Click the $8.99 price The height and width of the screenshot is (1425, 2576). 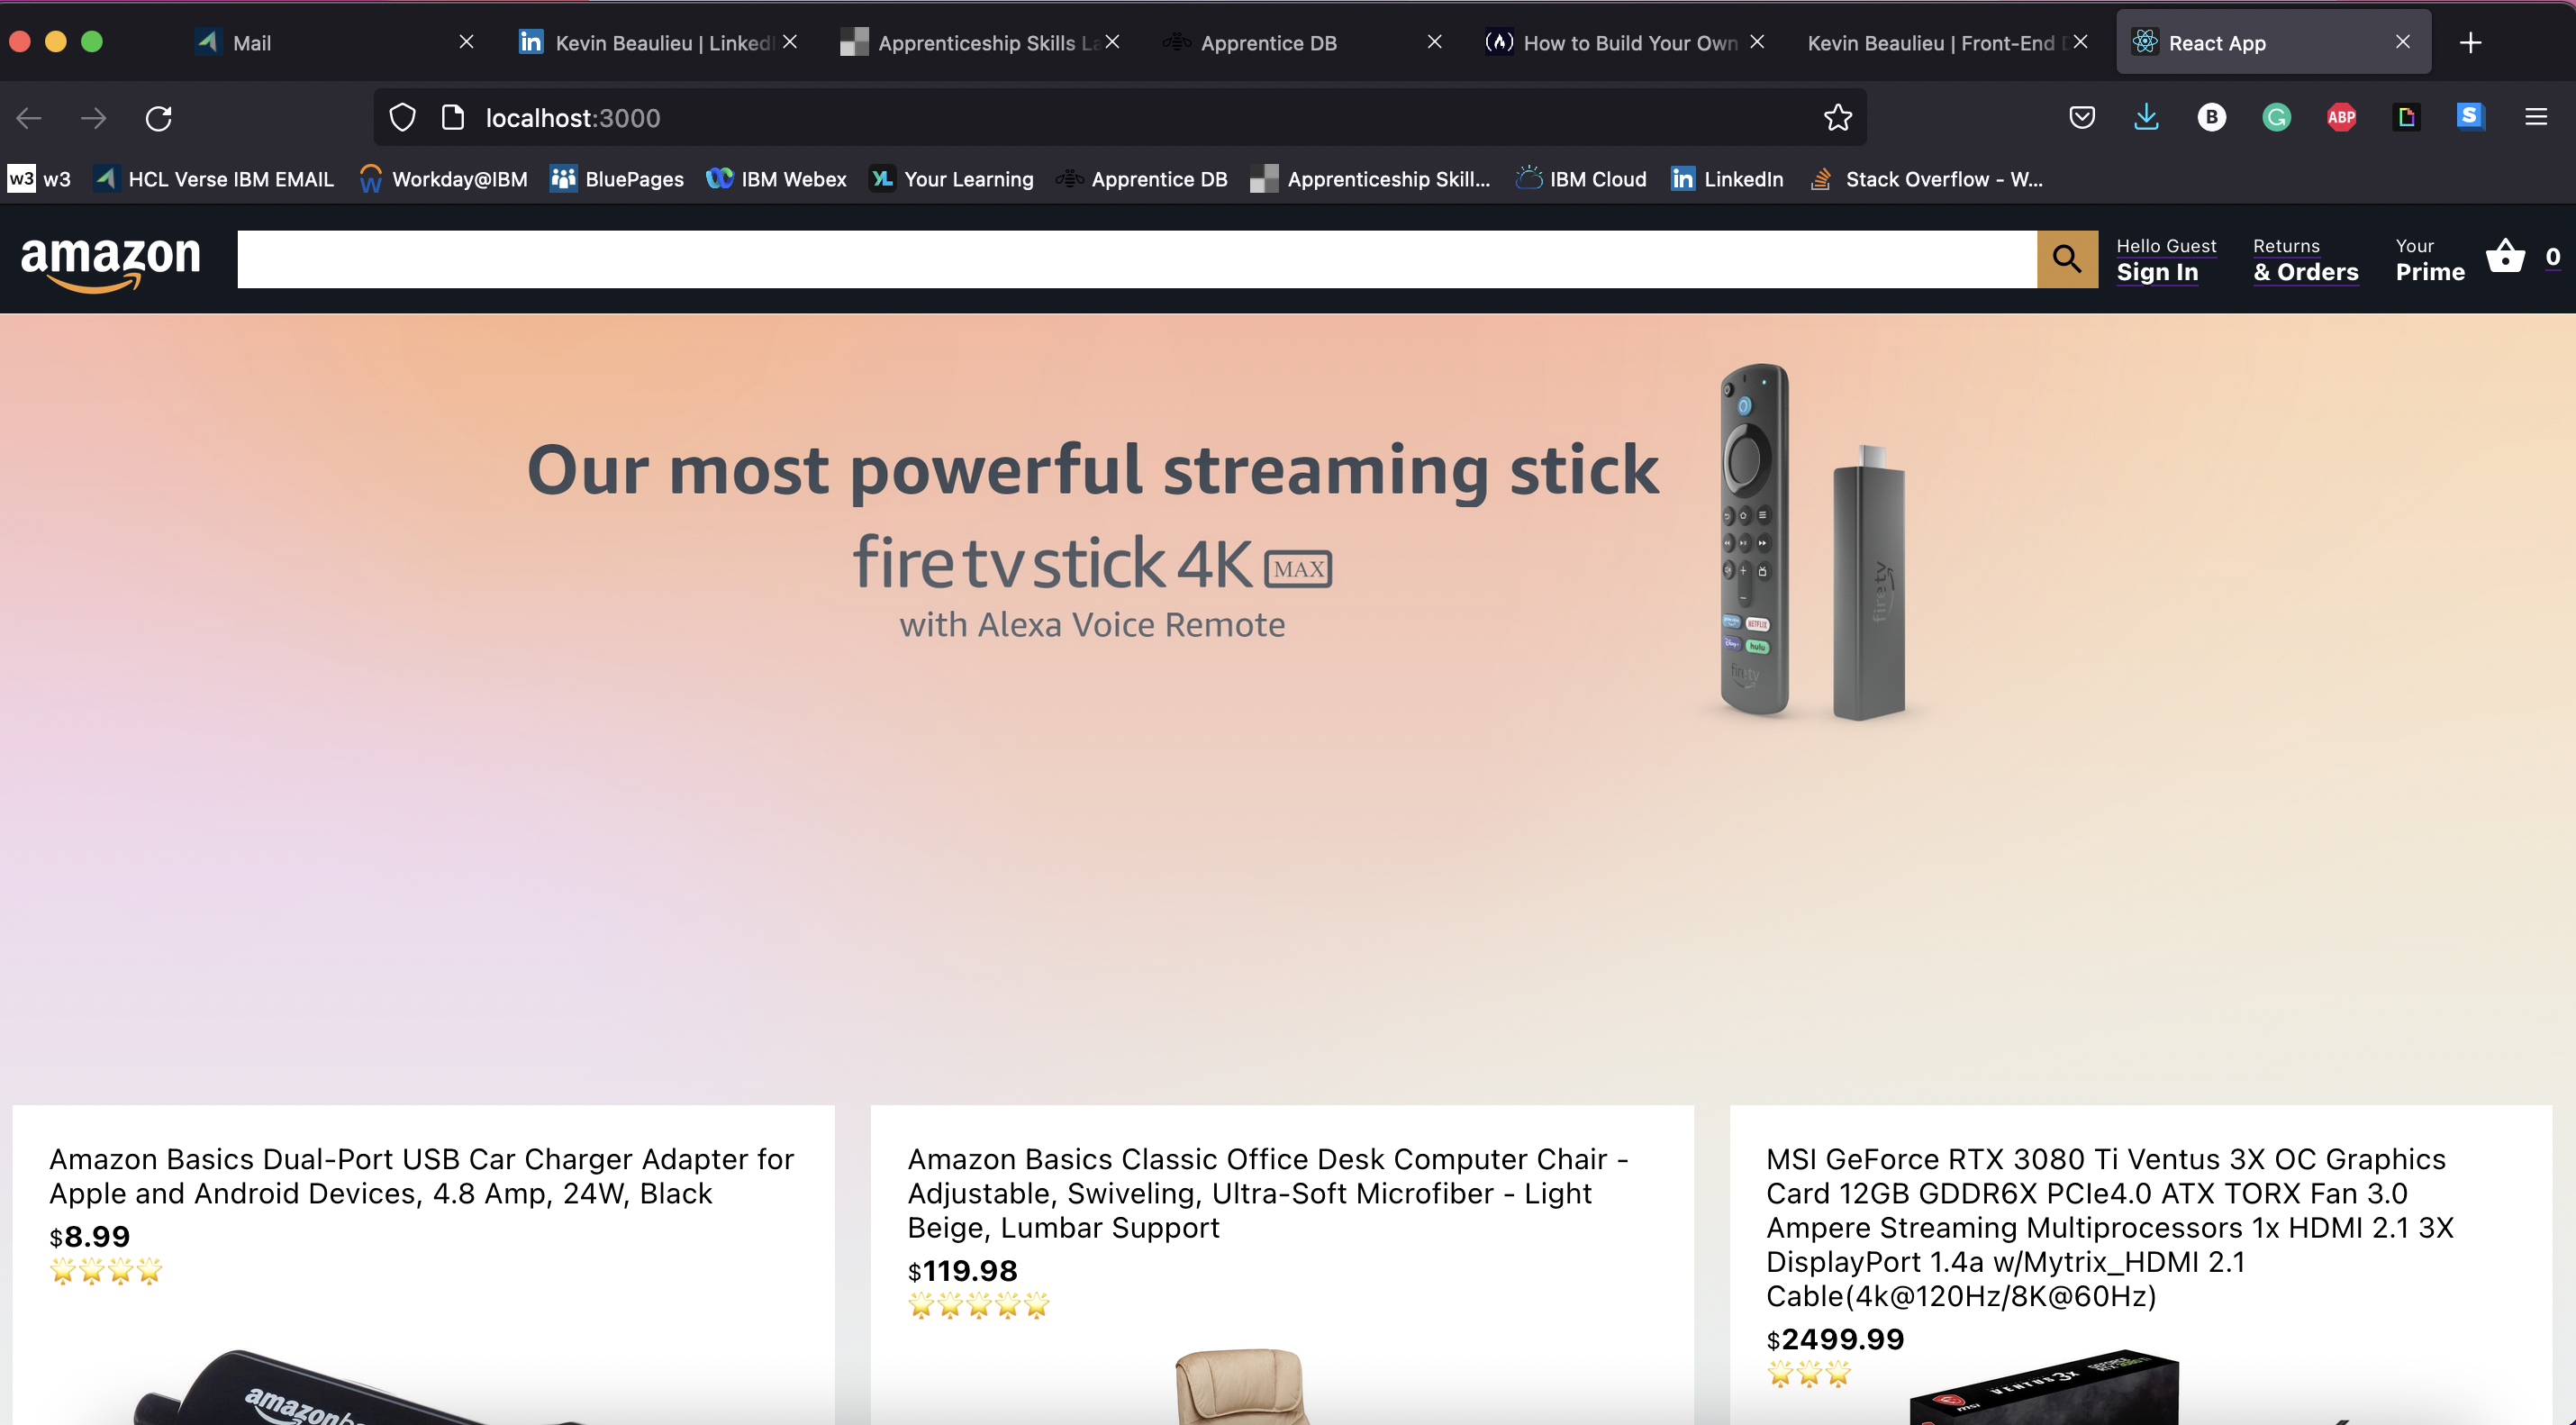pos(89,1237)
